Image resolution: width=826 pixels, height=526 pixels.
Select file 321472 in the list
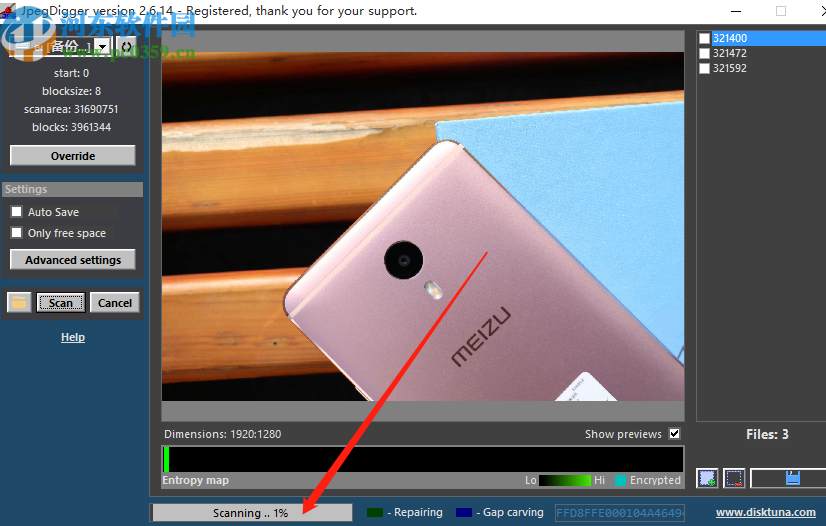pyautogui.click(x=730, y=53)
